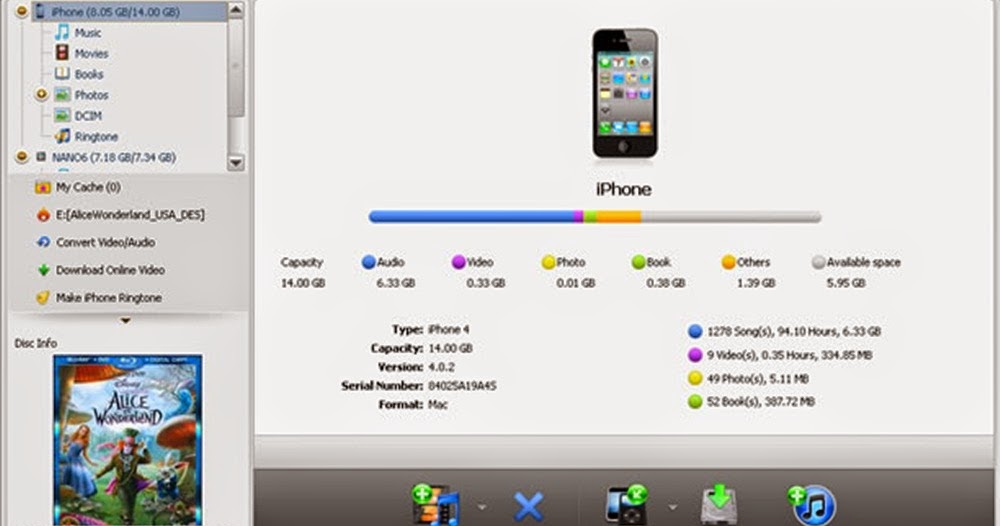Click the Make iPhone Ringtone icon

(43, 298)
